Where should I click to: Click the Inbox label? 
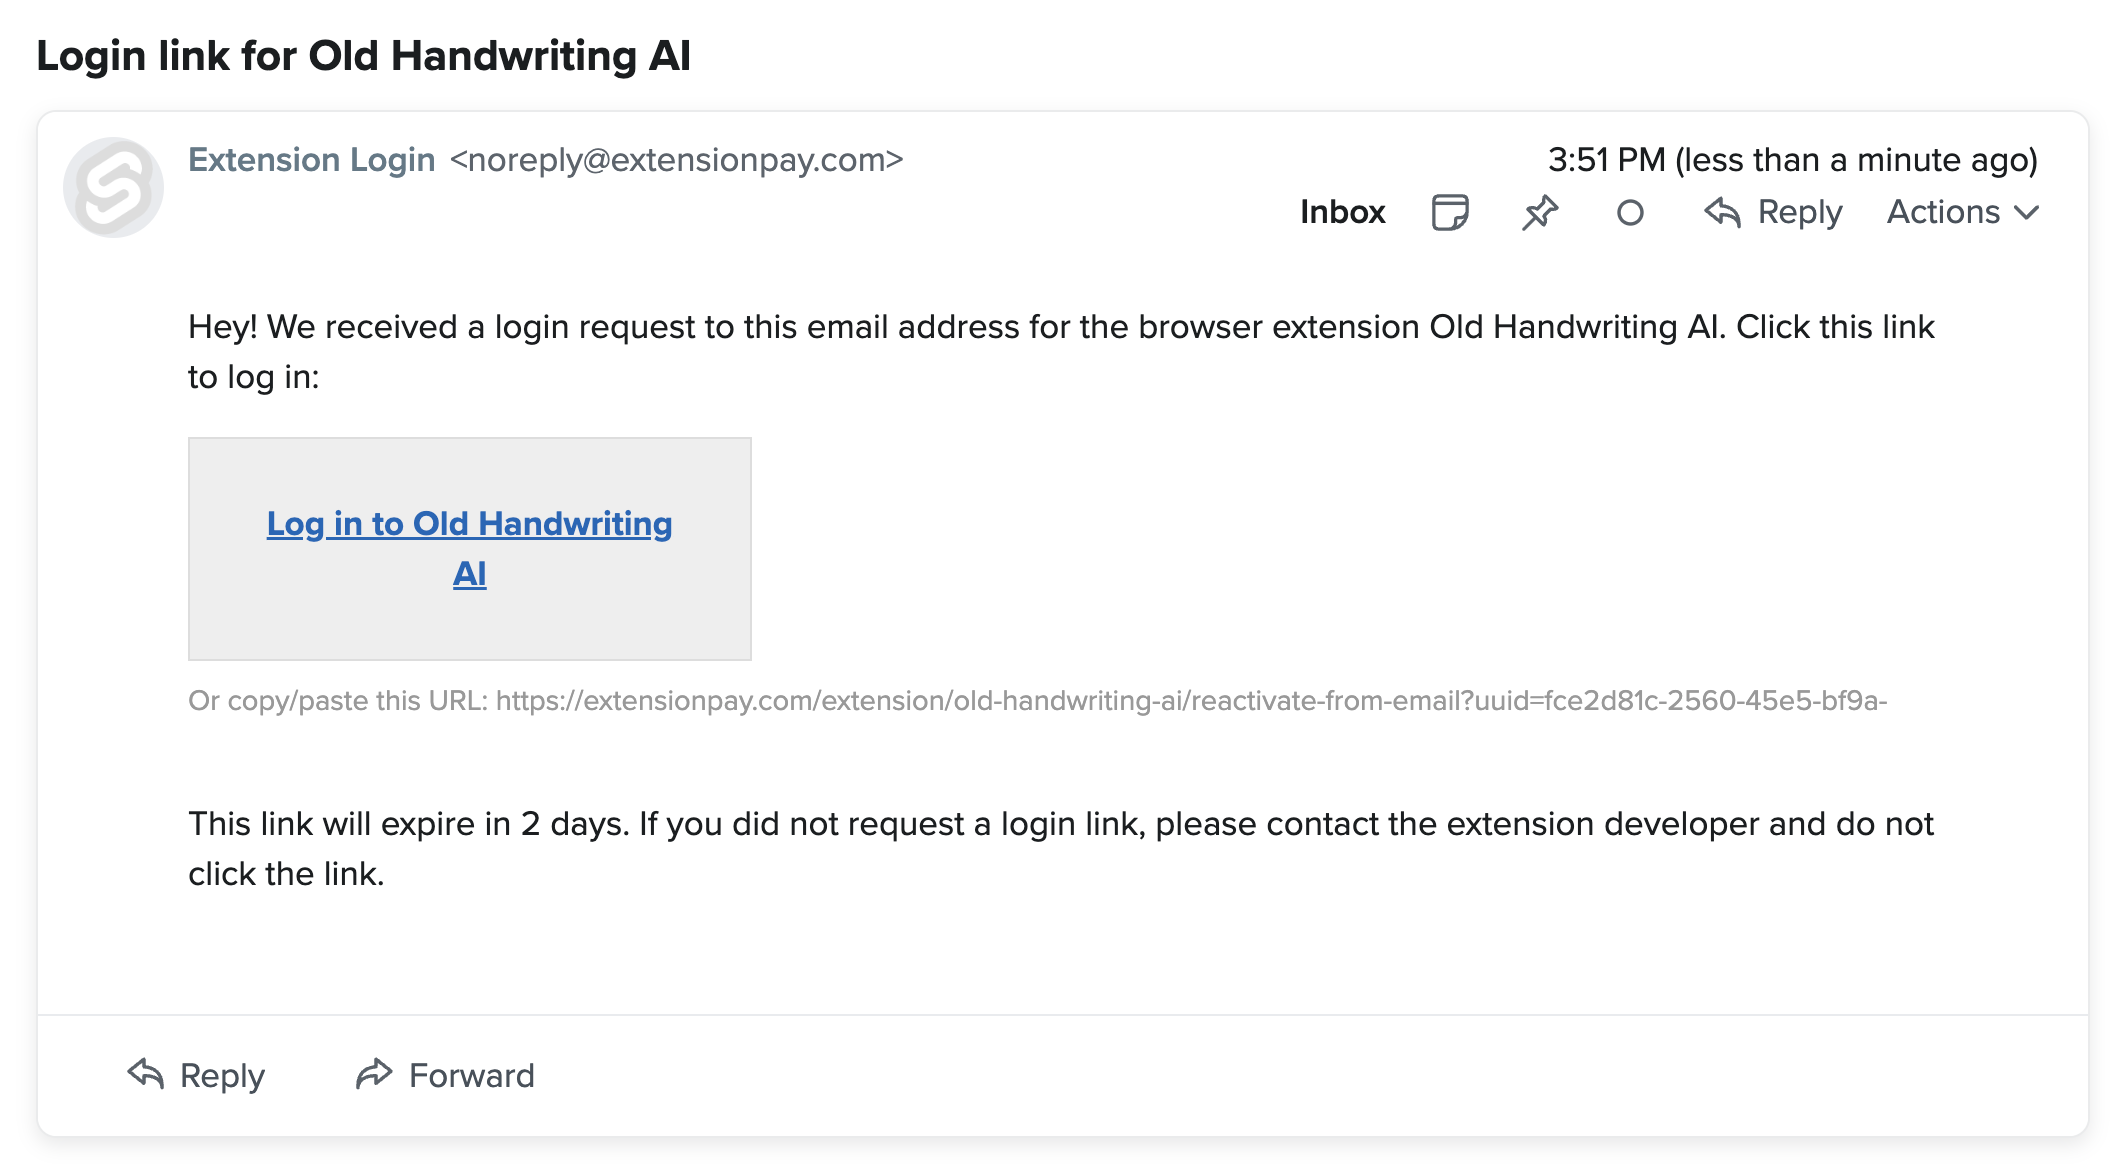[x=1342, y=212]
